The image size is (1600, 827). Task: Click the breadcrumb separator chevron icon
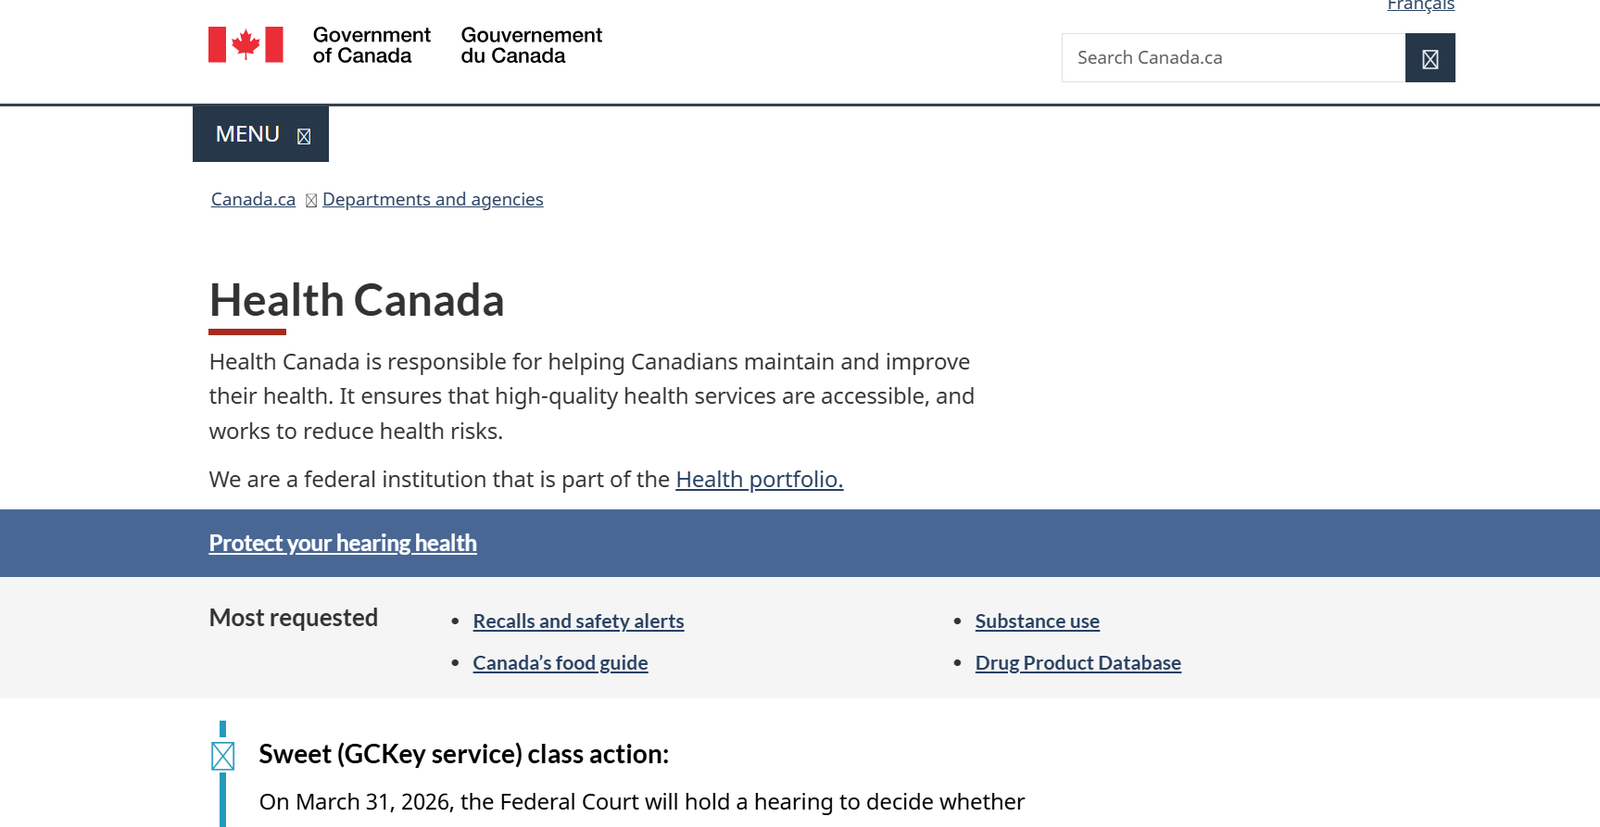[311, 201]
